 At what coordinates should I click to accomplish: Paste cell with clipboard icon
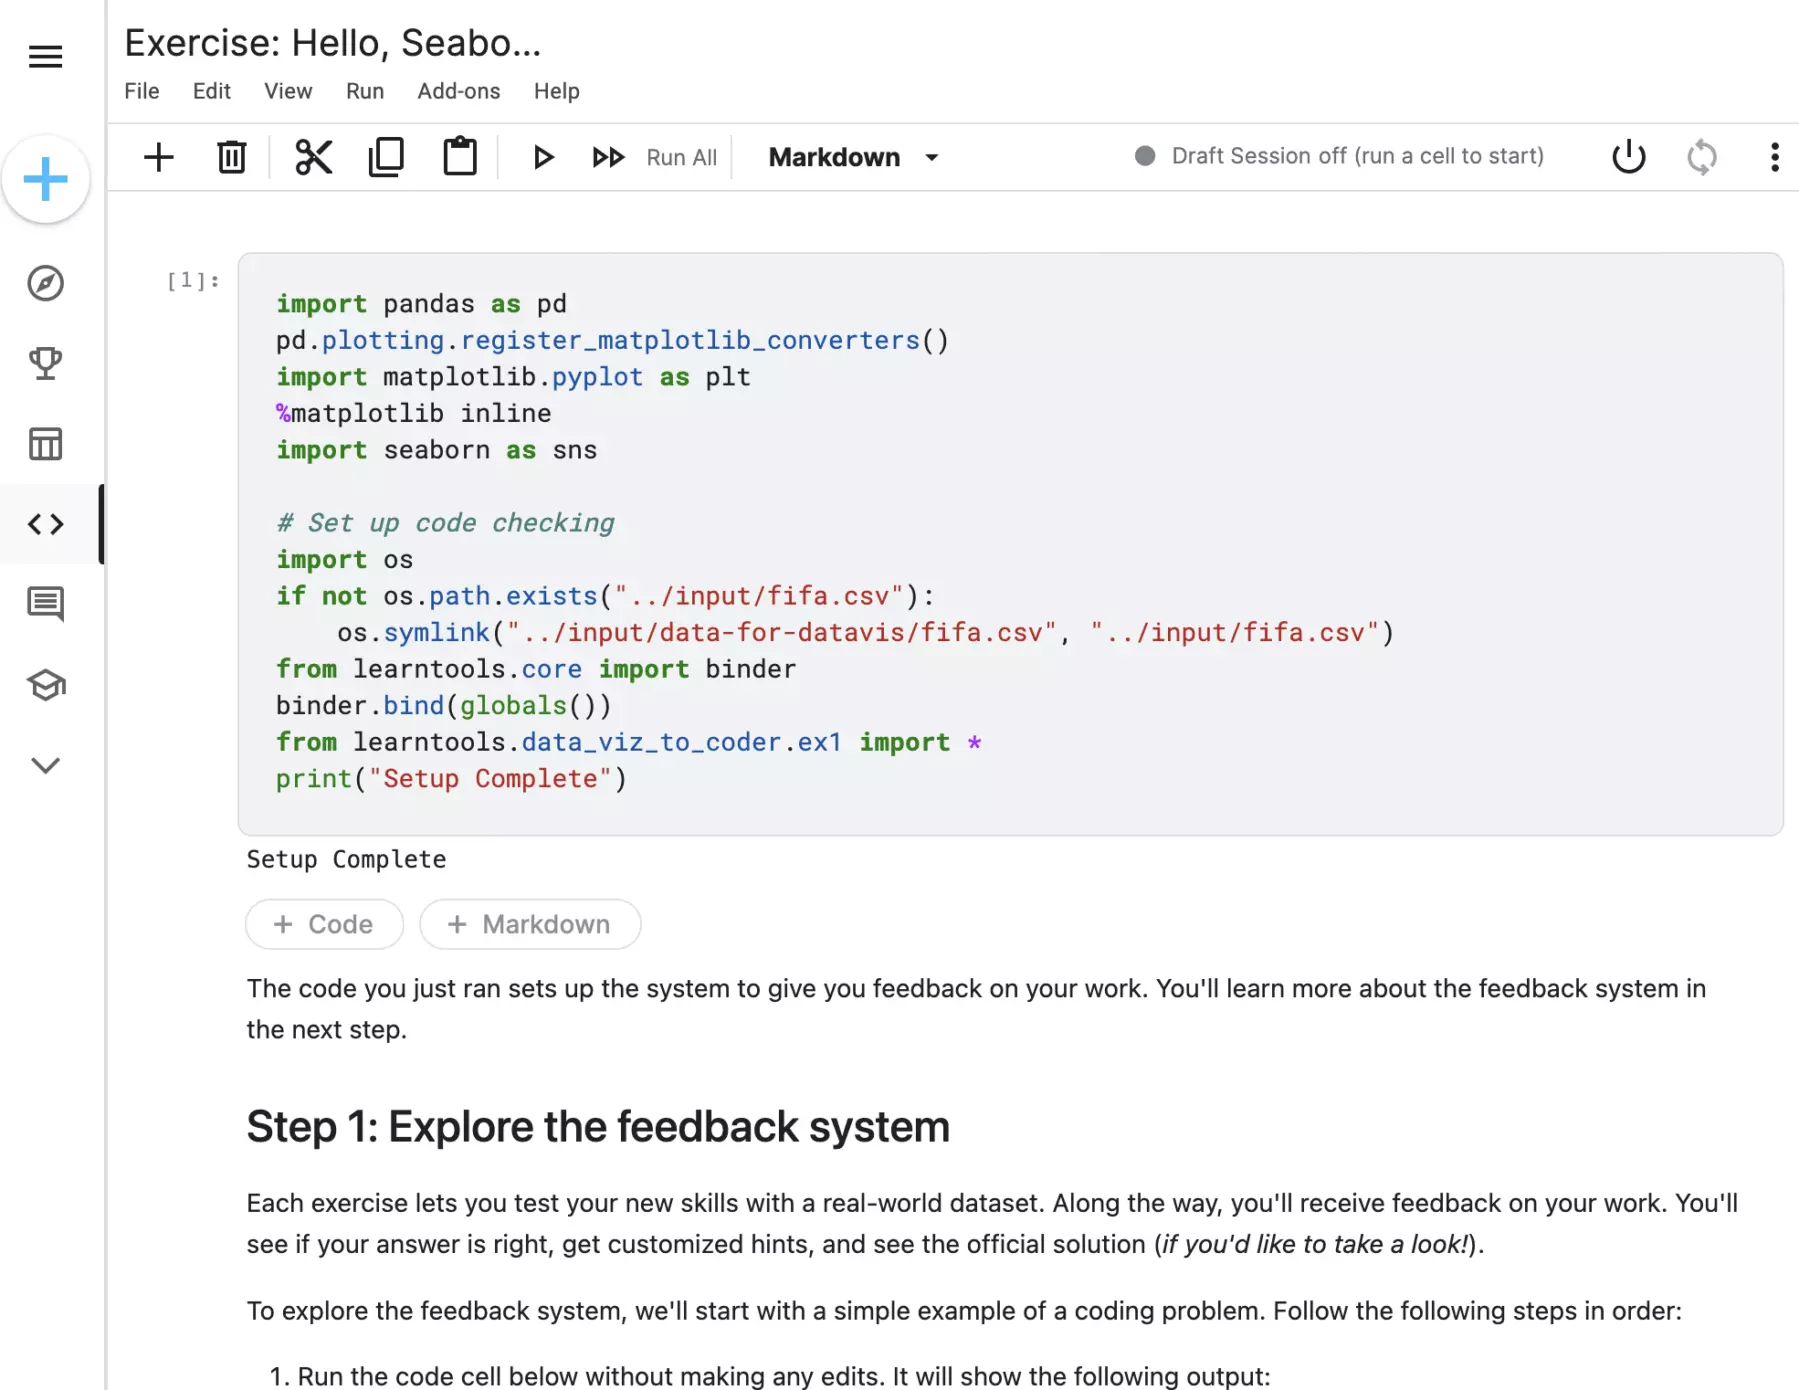pyautogui.click(x=460, y=156)
